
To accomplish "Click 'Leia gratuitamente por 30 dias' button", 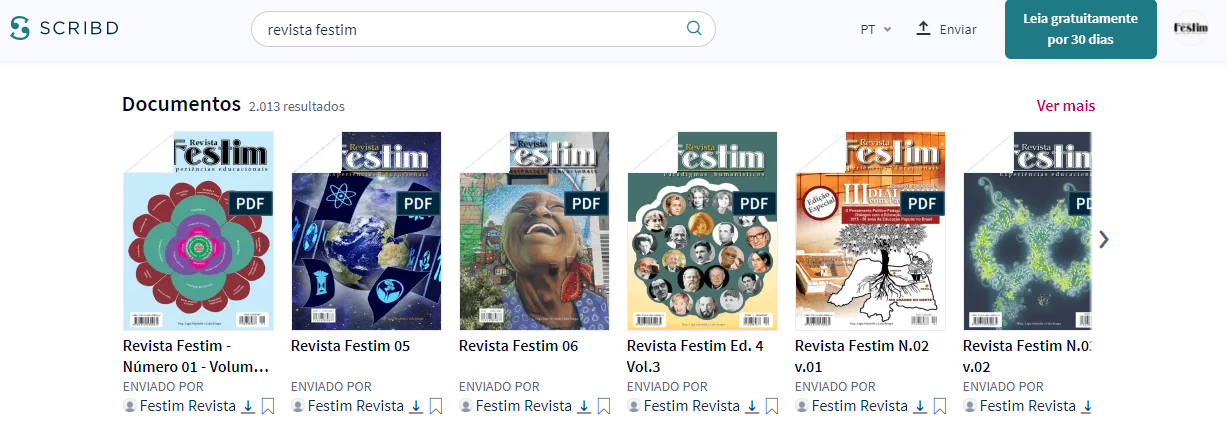I will 1081,29.
